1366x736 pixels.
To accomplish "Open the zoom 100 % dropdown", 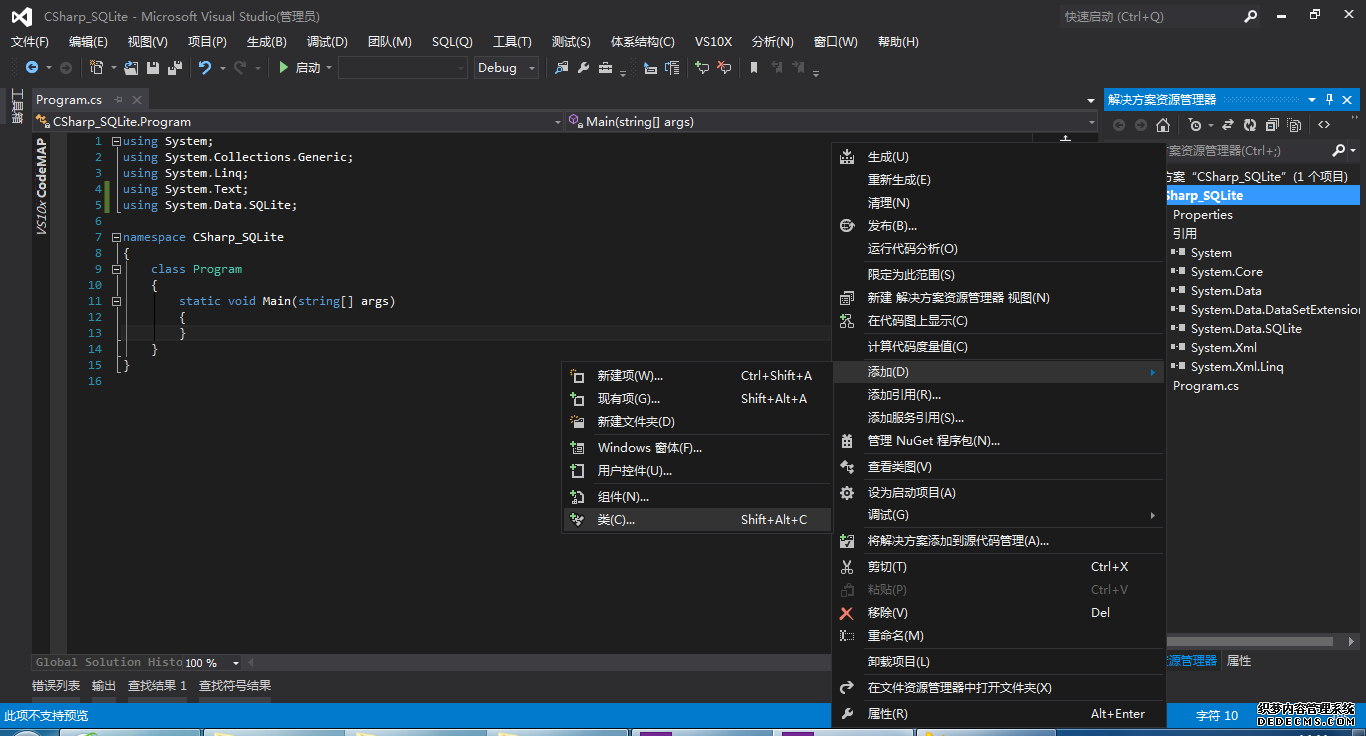I will click(236, 663).
